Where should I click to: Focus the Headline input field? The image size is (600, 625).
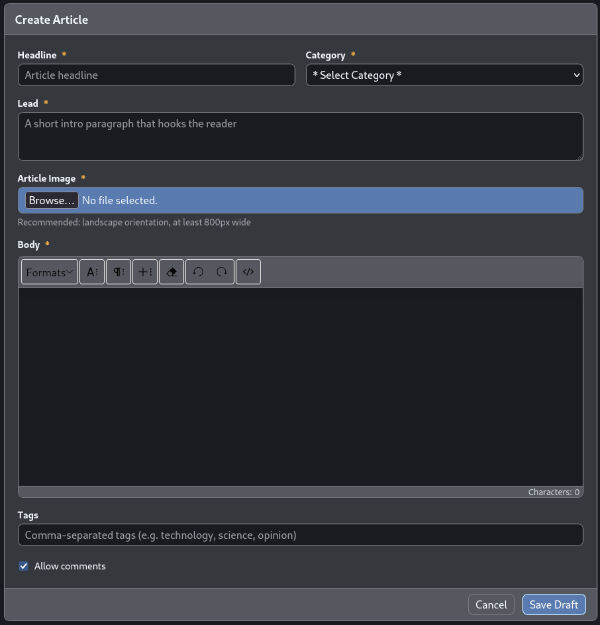(156, 75)
